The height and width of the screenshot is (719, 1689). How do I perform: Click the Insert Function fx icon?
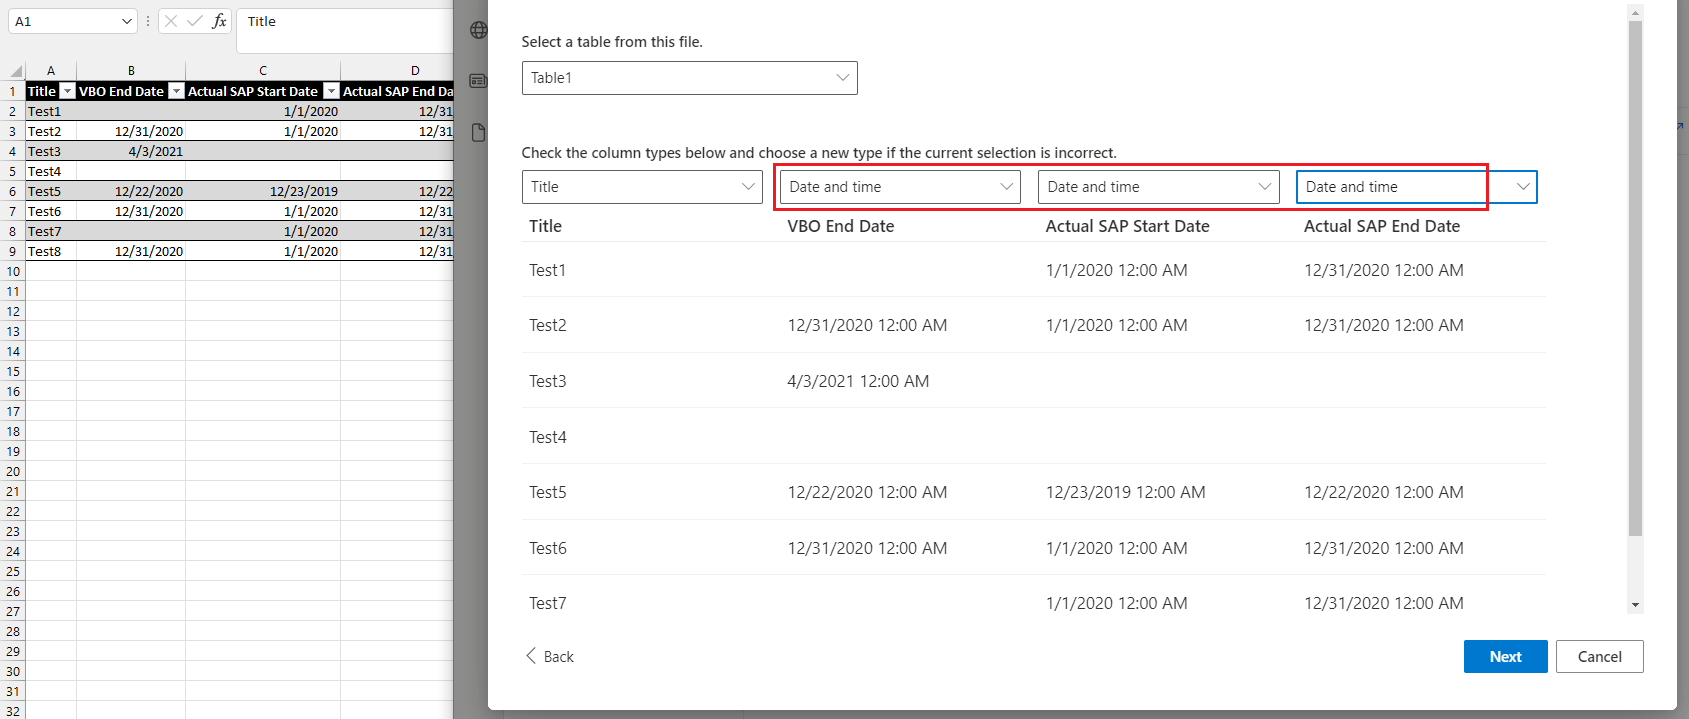point(219,21)
